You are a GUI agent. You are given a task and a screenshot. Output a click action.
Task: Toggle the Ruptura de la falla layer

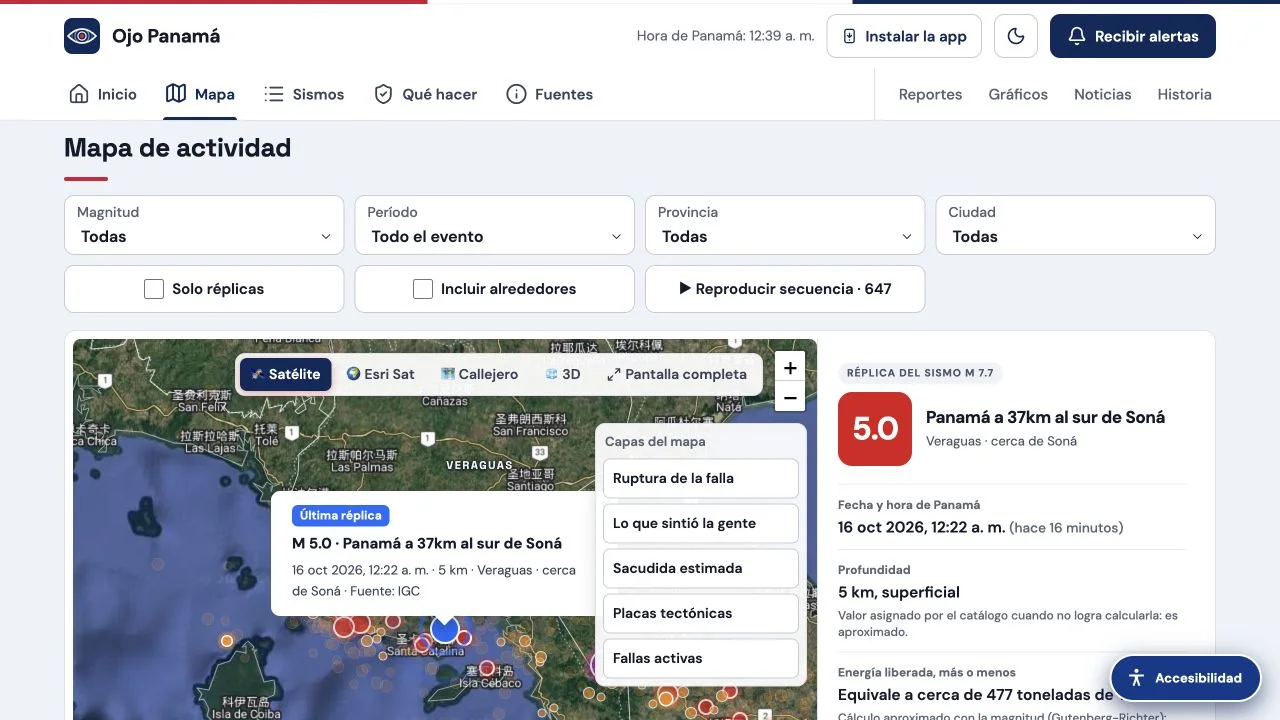click(701, 478)
